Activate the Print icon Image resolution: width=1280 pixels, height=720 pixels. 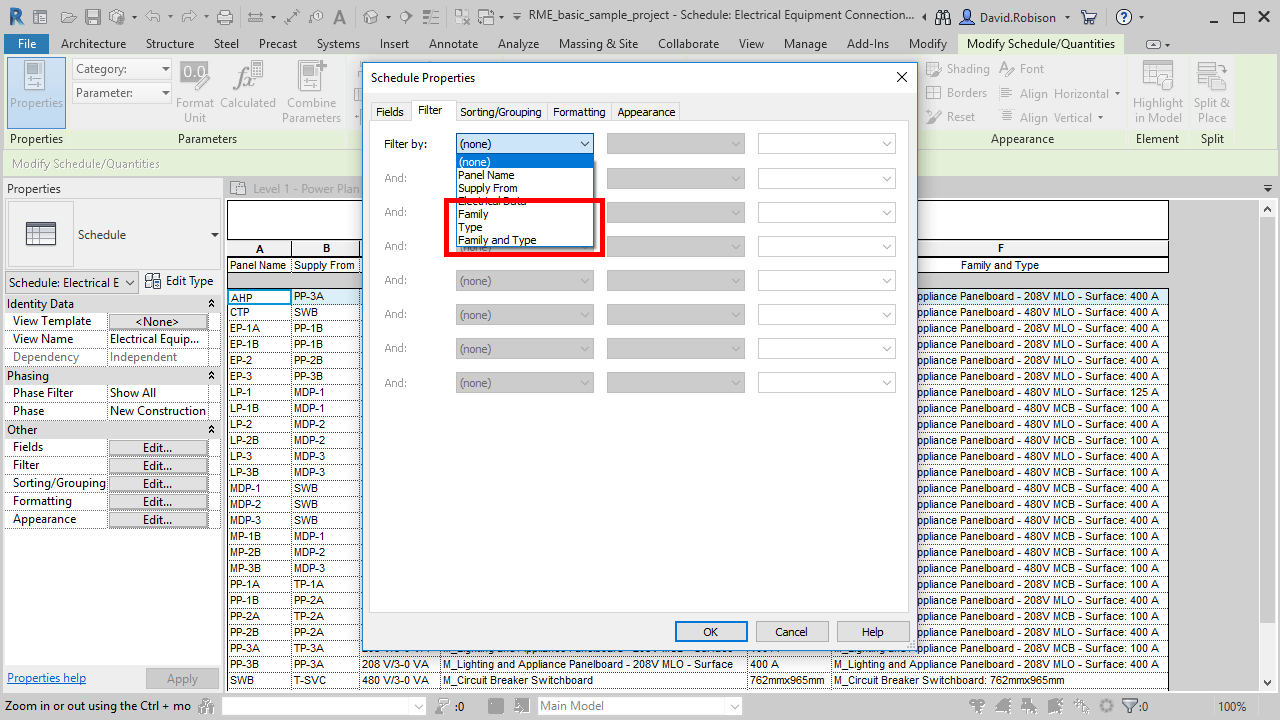pyautogui.click(x=224, y=15)
